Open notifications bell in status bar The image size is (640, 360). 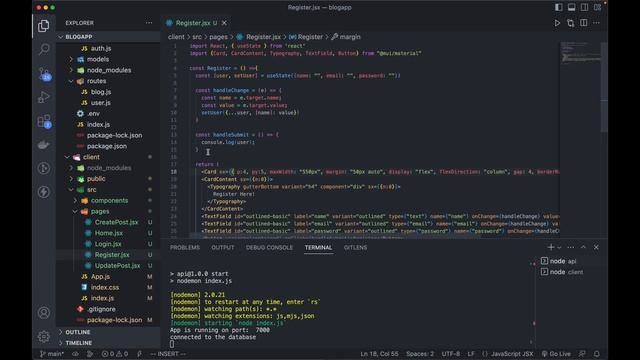(597, 354)
